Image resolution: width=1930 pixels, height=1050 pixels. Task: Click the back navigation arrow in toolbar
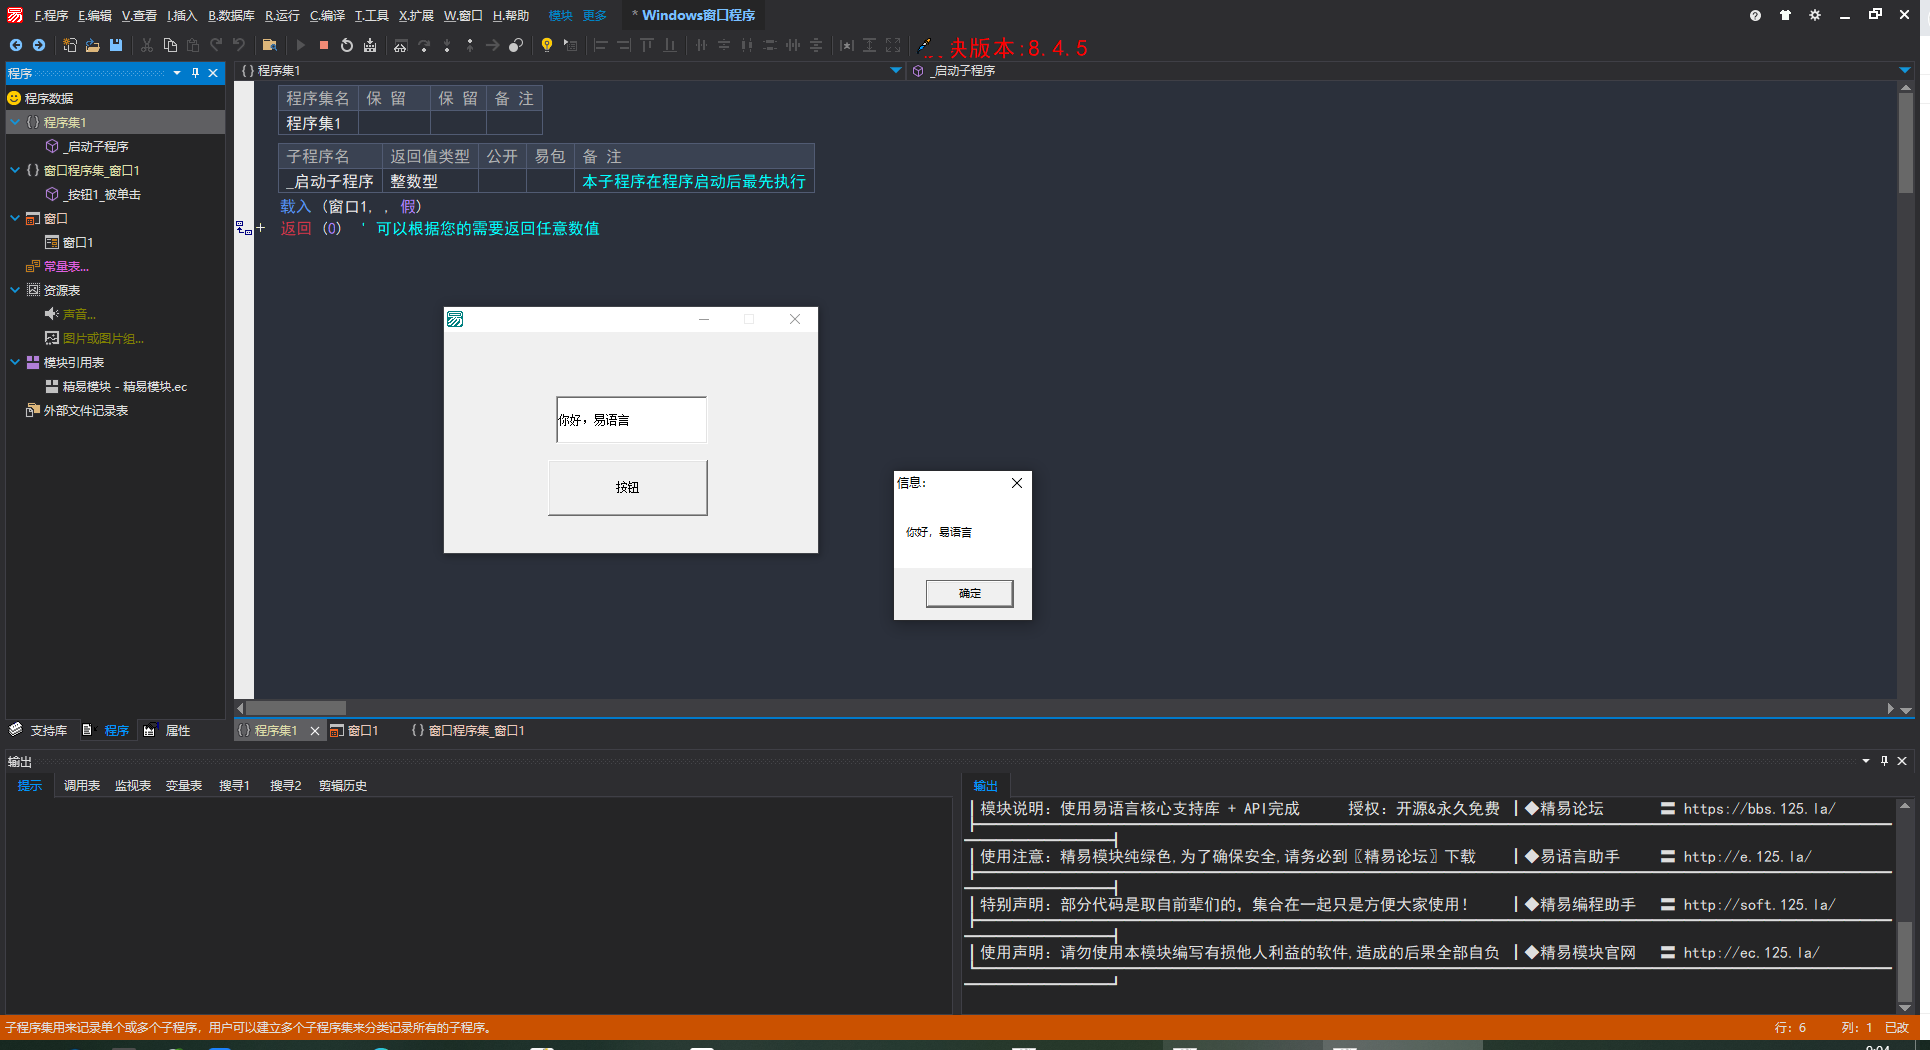click(x=16, y=45)
